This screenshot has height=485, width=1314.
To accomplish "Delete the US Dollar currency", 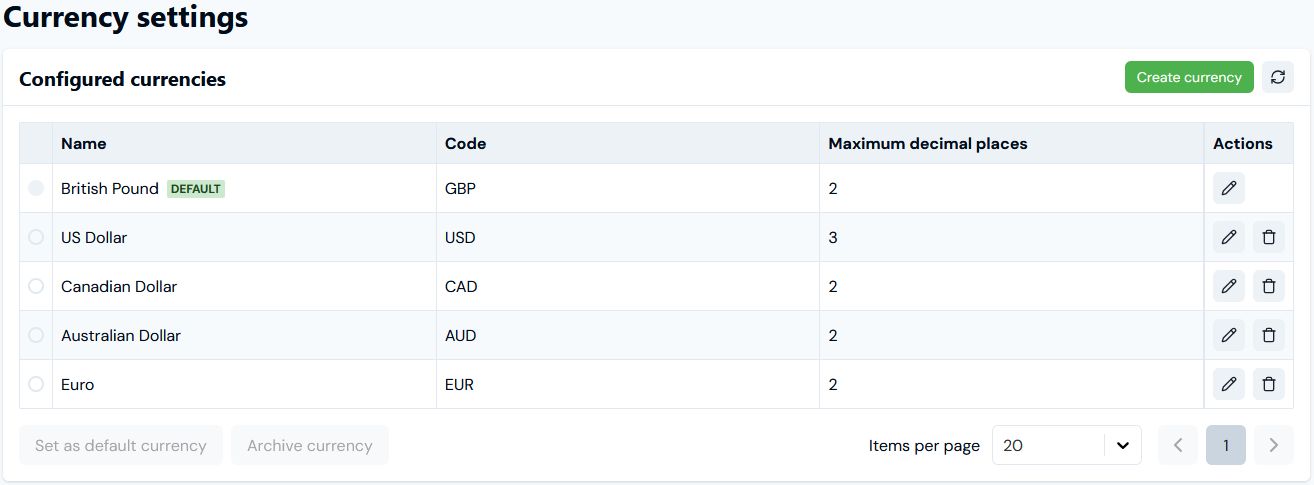I will tap(1269, 237).
